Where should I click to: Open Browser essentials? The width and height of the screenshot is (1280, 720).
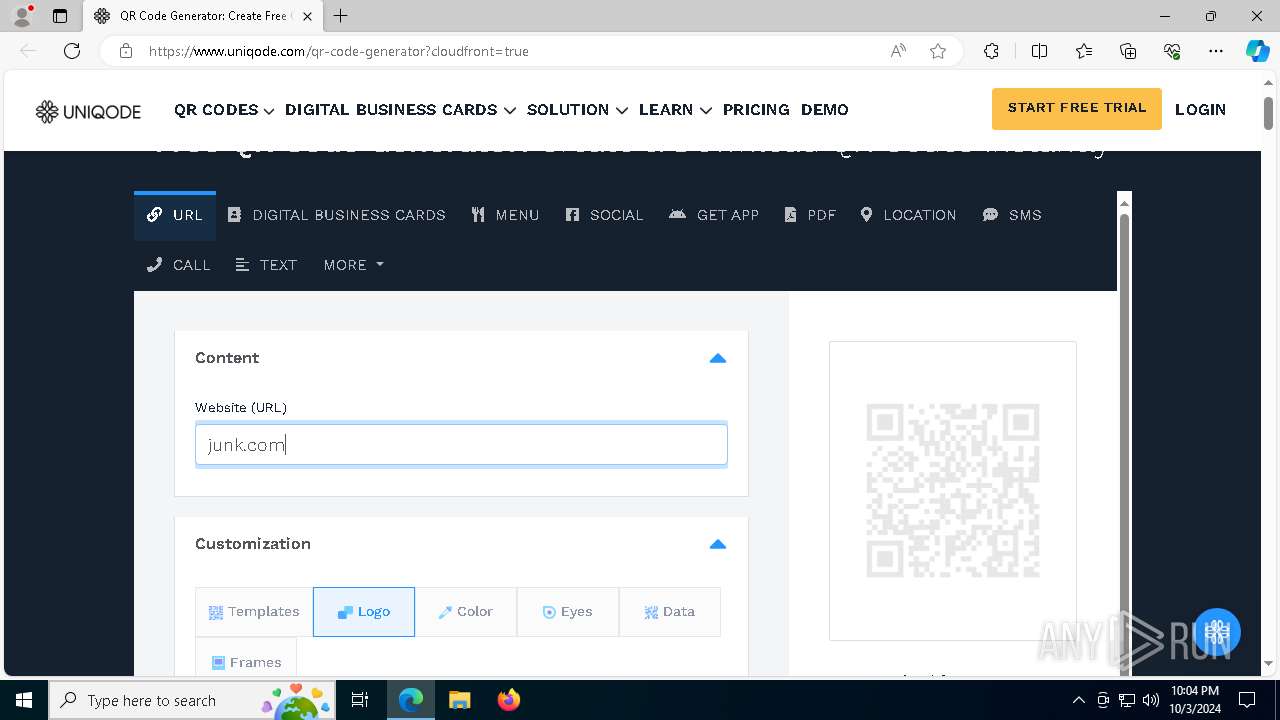[x=1172, y=51]
